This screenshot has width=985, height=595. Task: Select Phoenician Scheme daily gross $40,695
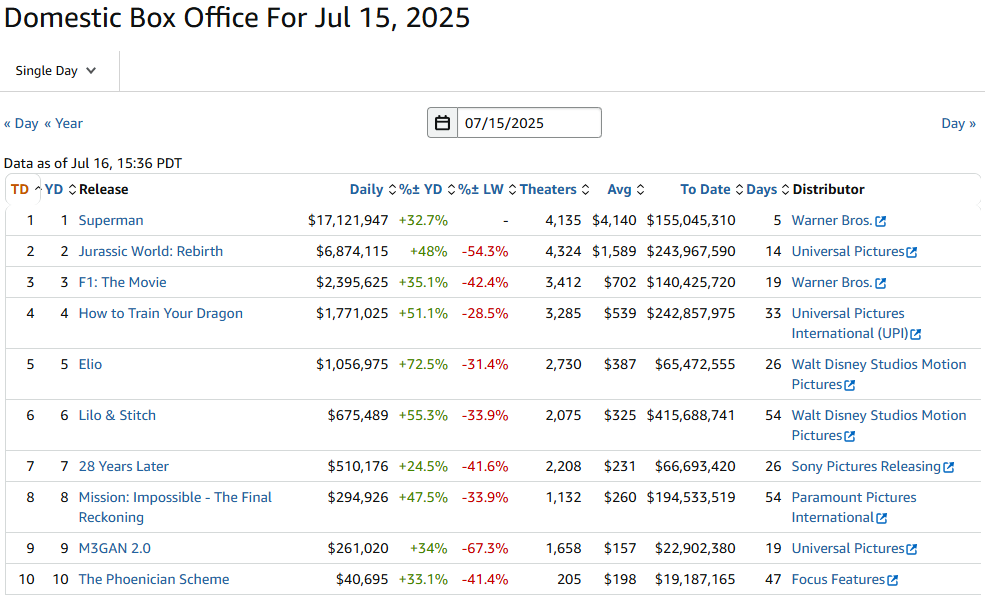coord(362,579)
